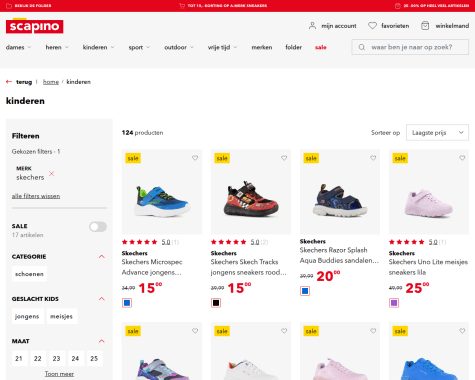Open the folder menu item

click(x=294, y=47)
